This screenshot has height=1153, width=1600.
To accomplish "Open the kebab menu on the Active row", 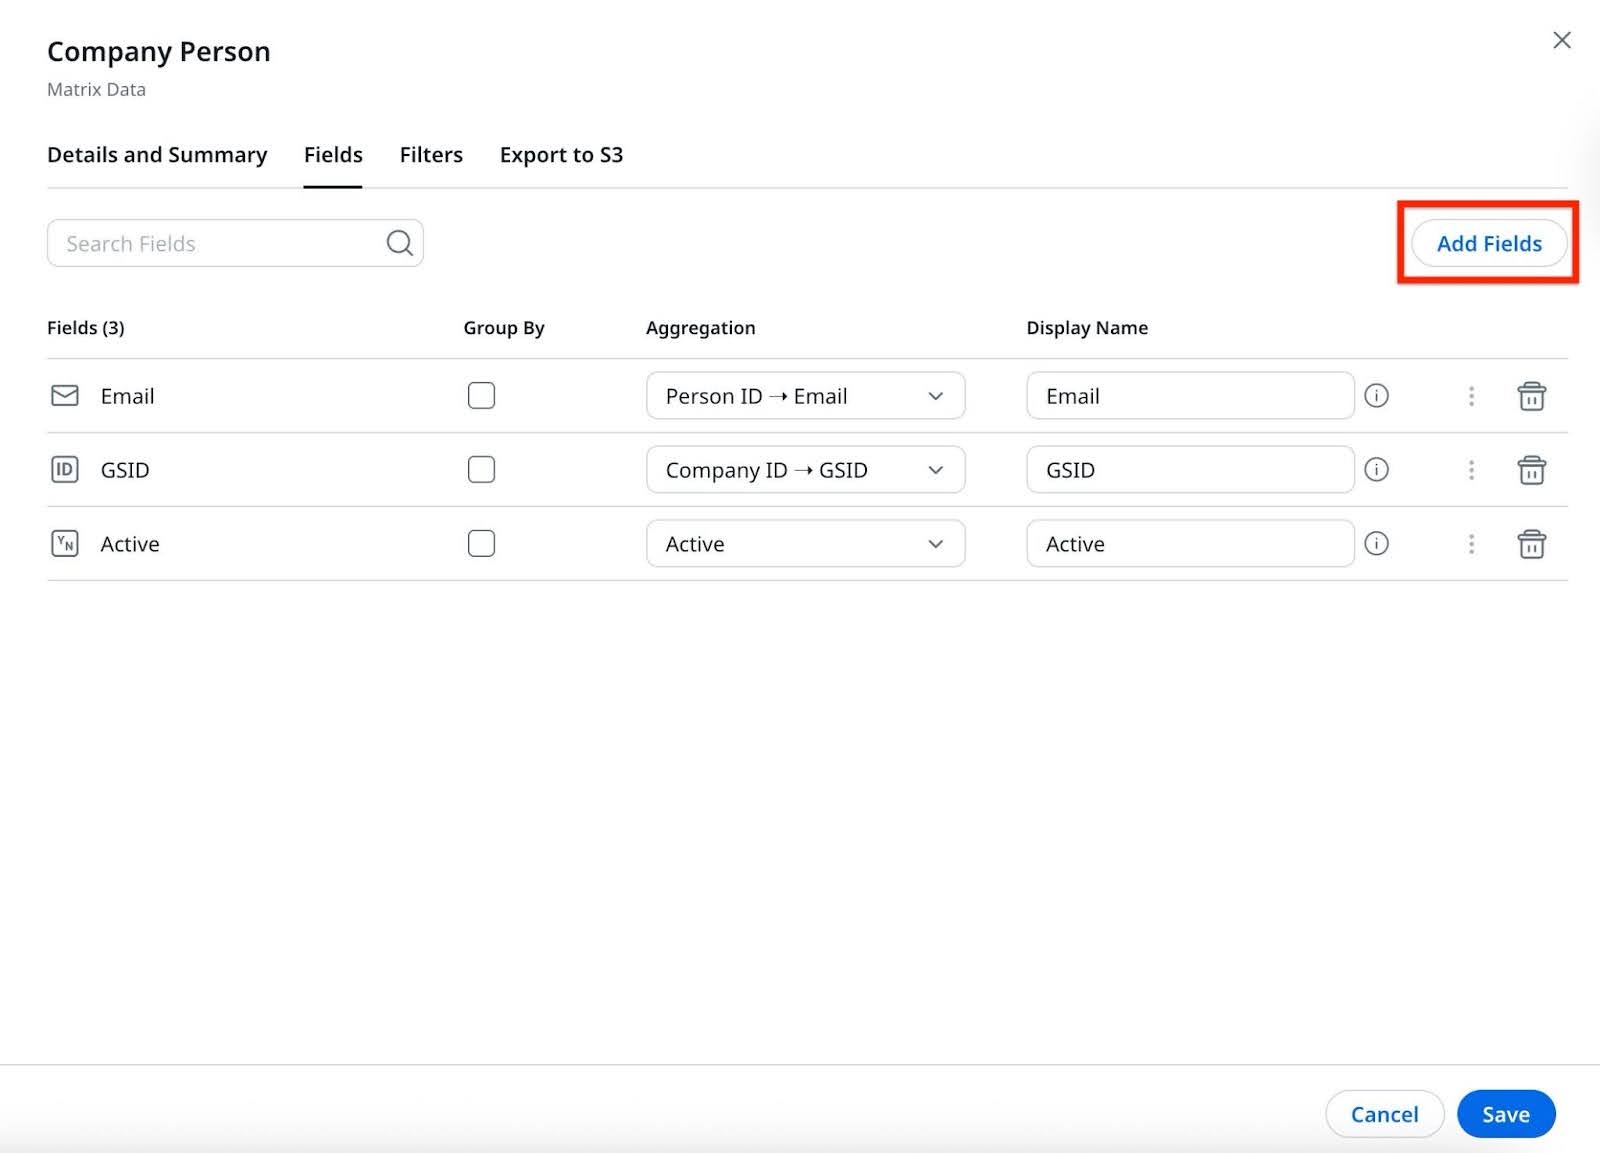I will point(1471,543).
